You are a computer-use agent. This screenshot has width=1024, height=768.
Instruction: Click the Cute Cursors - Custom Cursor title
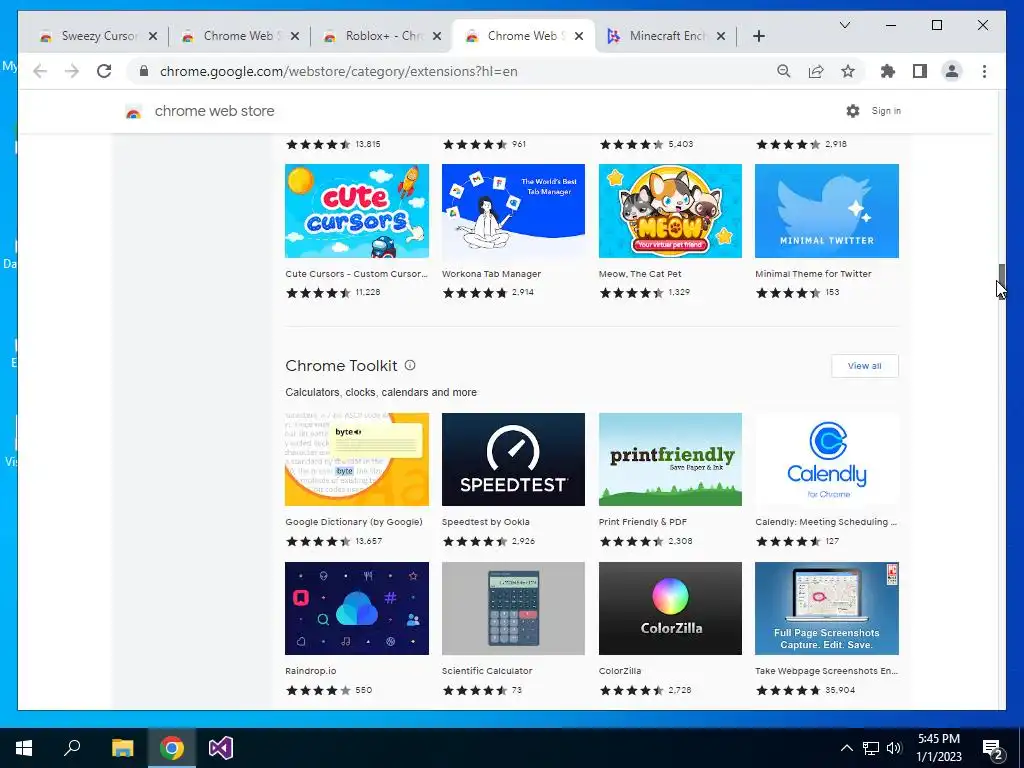356,274
